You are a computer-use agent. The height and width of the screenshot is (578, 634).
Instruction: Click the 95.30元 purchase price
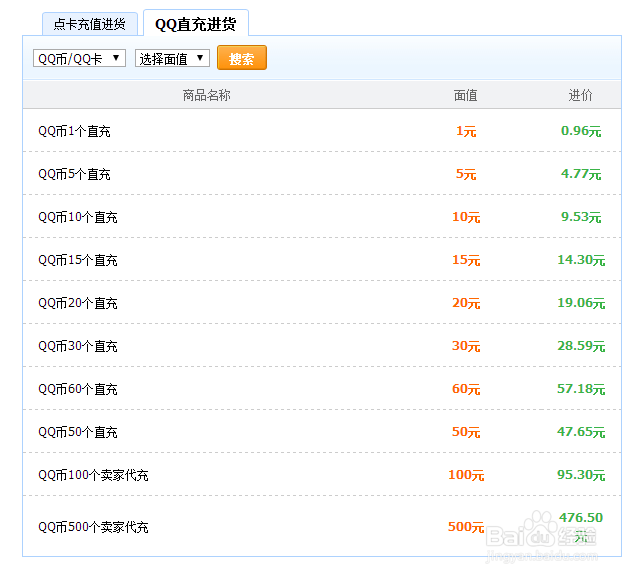581,475
